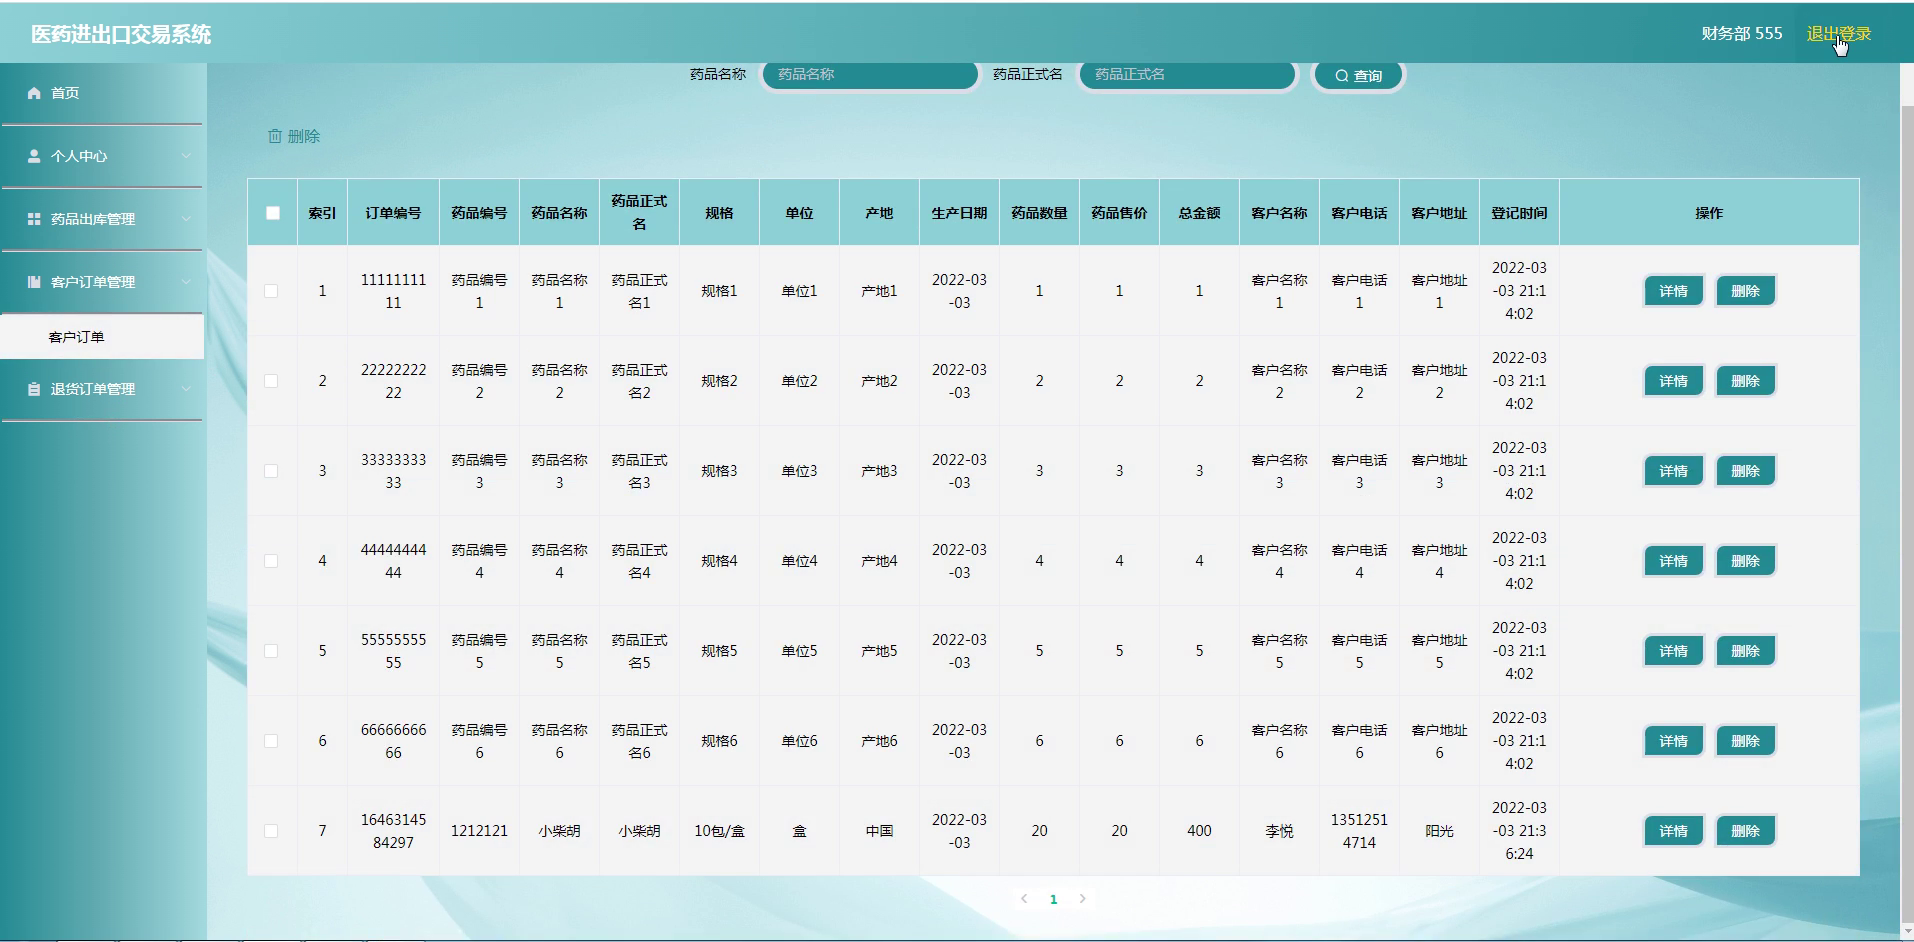Check the row with order 2222222222
The height and width of the screenshot is (942, 1914).
click(271, 381)
